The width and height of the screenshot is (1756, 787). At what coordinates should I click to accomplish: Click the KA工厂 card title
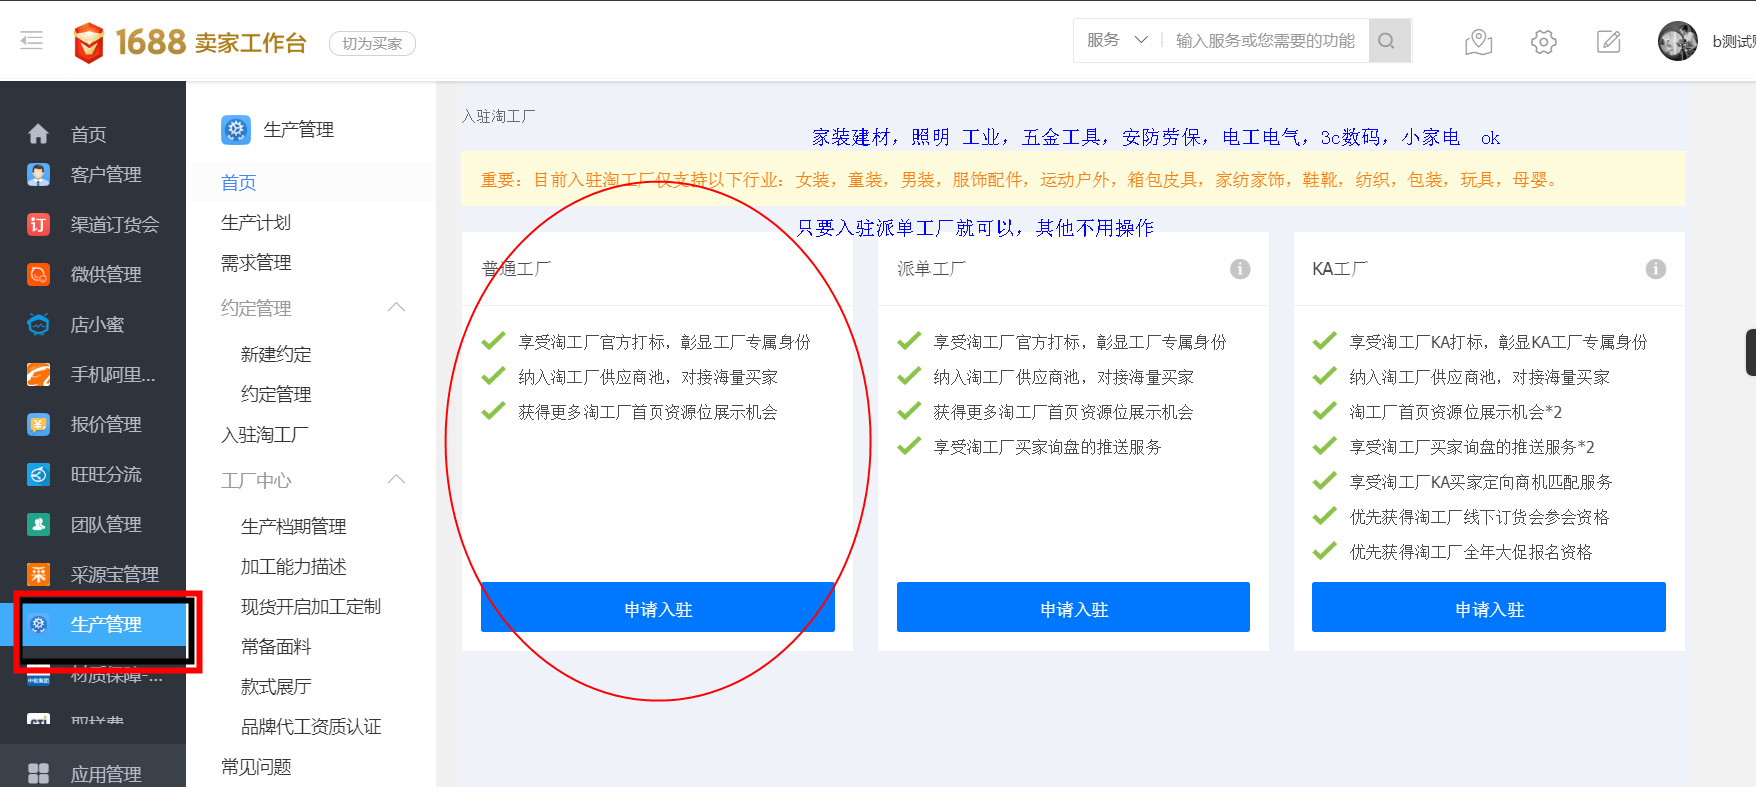pos(1340,268)
